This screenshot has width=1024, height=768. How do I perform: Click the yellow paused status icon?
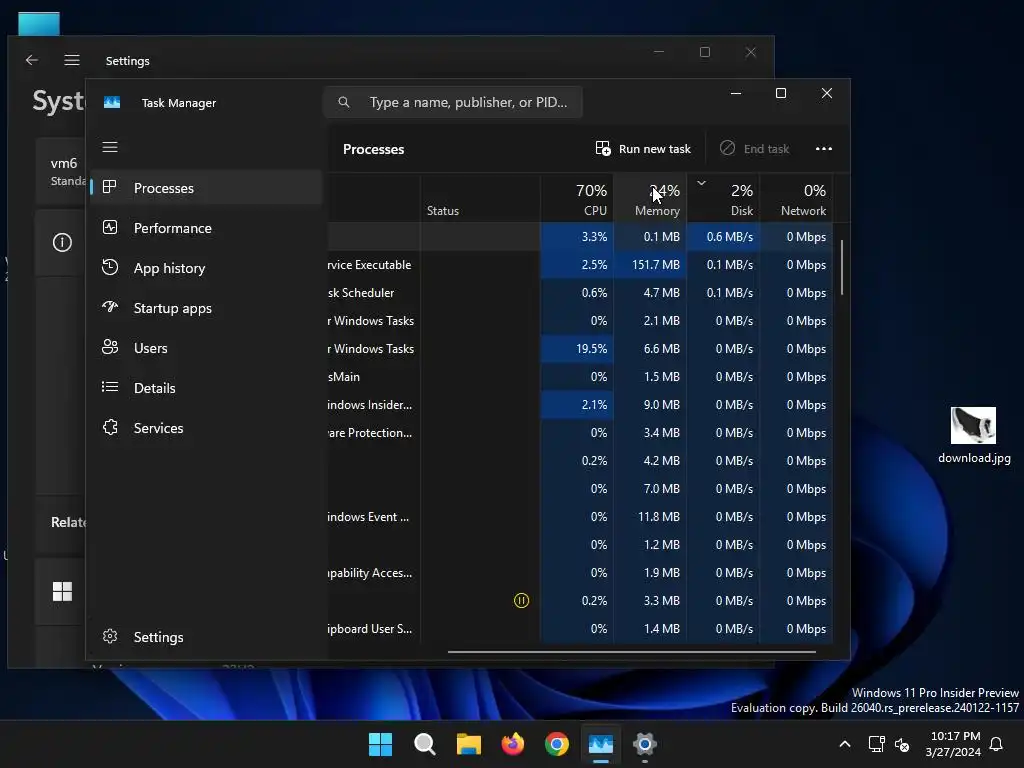521,600
